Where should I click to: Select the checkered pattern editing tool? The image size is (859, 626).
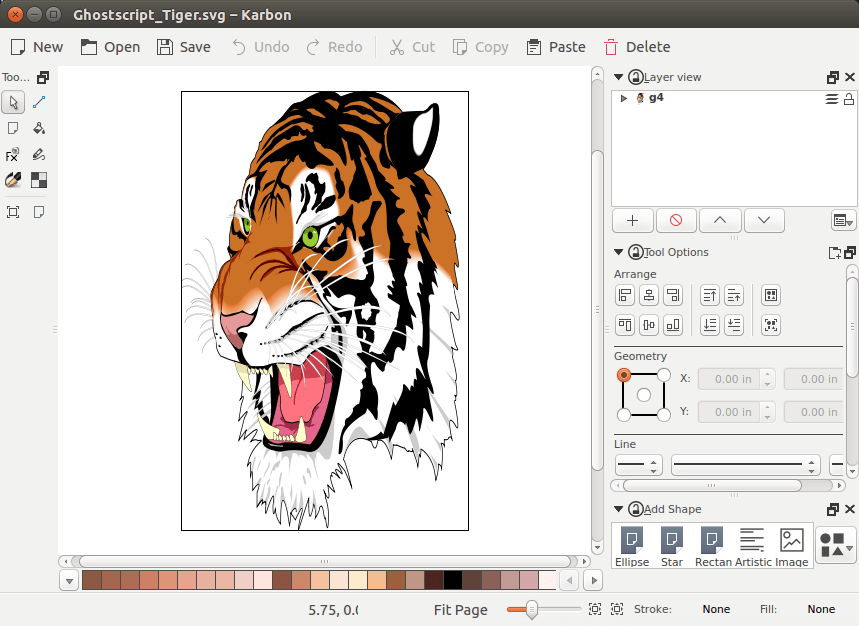39,180
